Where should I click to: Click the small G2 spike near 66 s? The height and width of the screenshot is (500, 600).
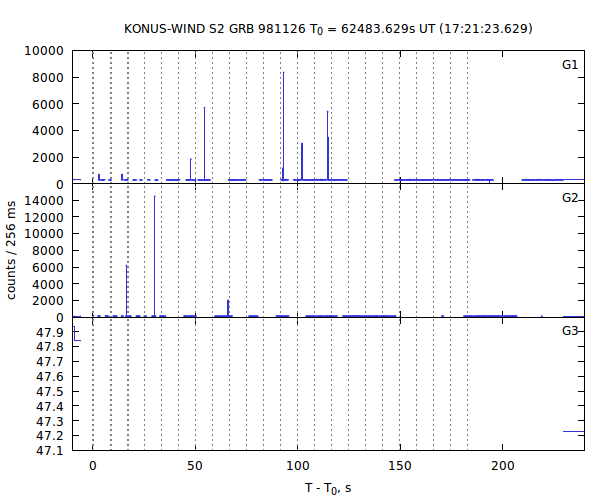[x=228, y=308]
